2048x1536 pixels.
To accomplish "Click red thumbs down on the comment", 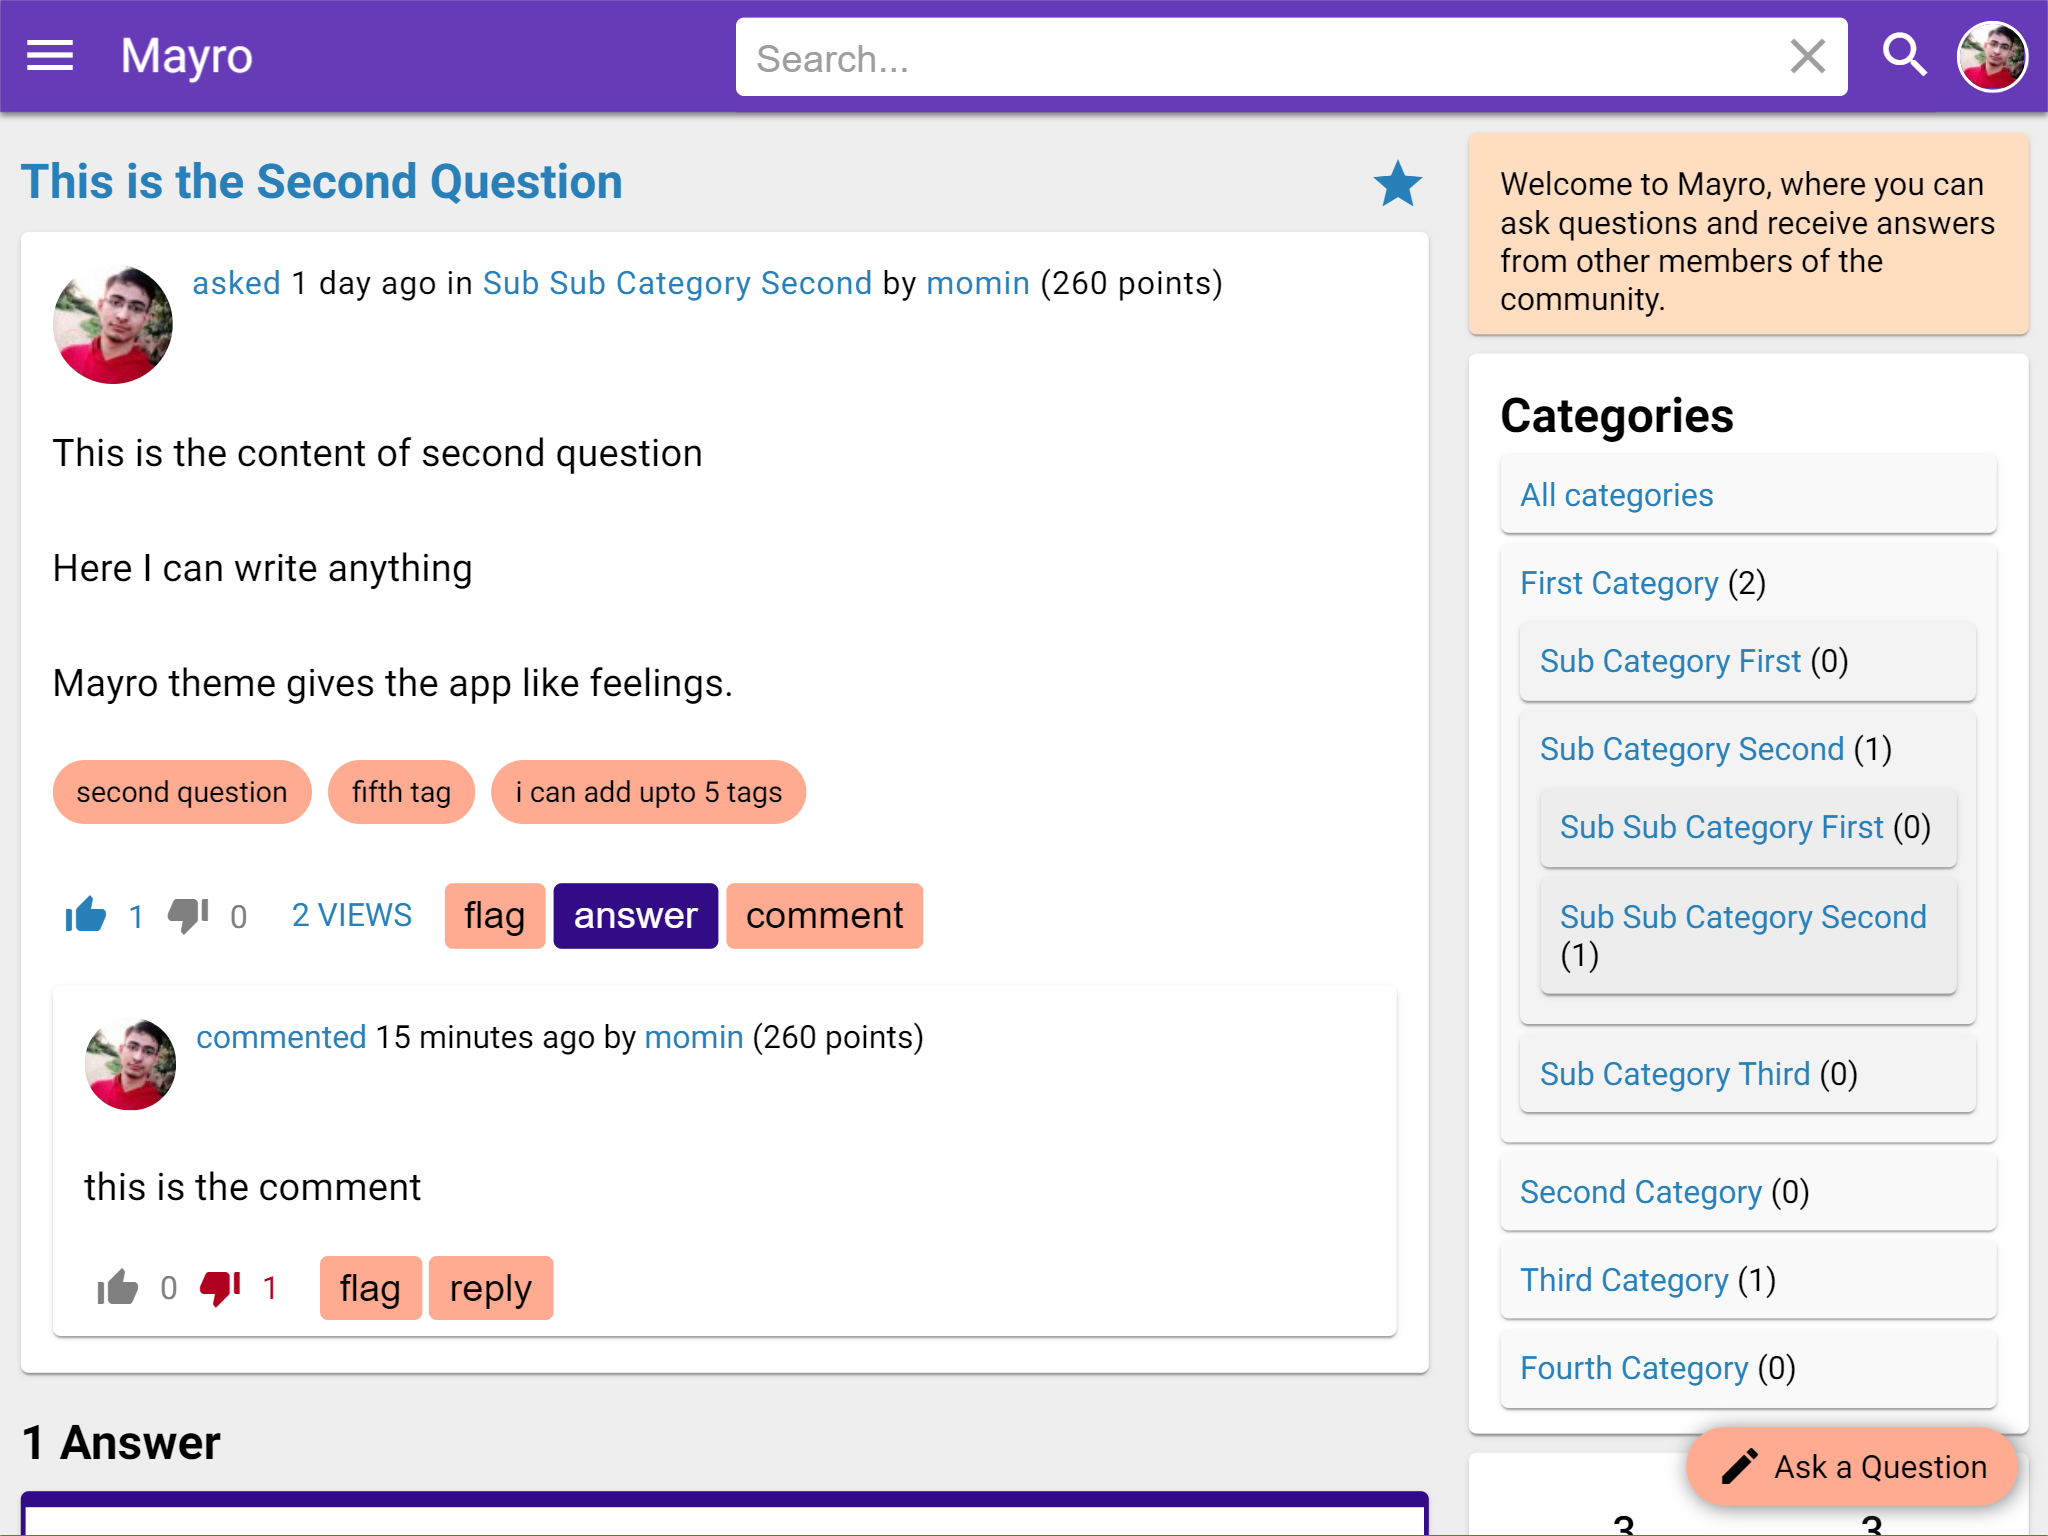I will pyautogui.click(x=221, y=1288).
